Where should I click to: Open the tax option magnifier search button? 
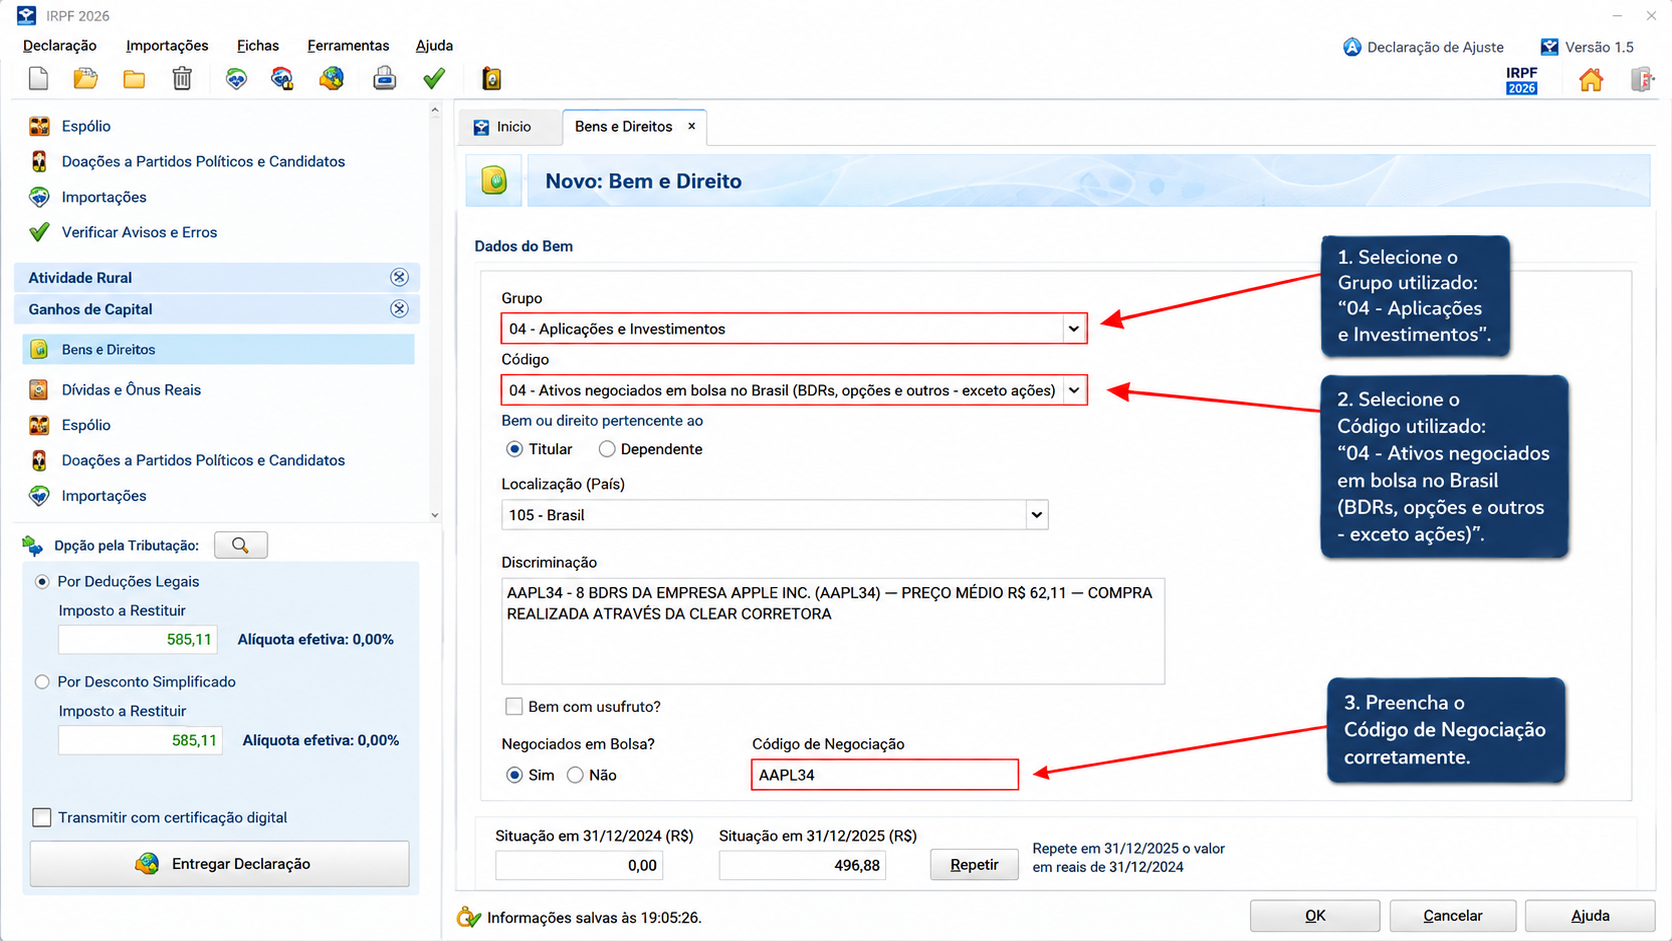pos(240,545)
